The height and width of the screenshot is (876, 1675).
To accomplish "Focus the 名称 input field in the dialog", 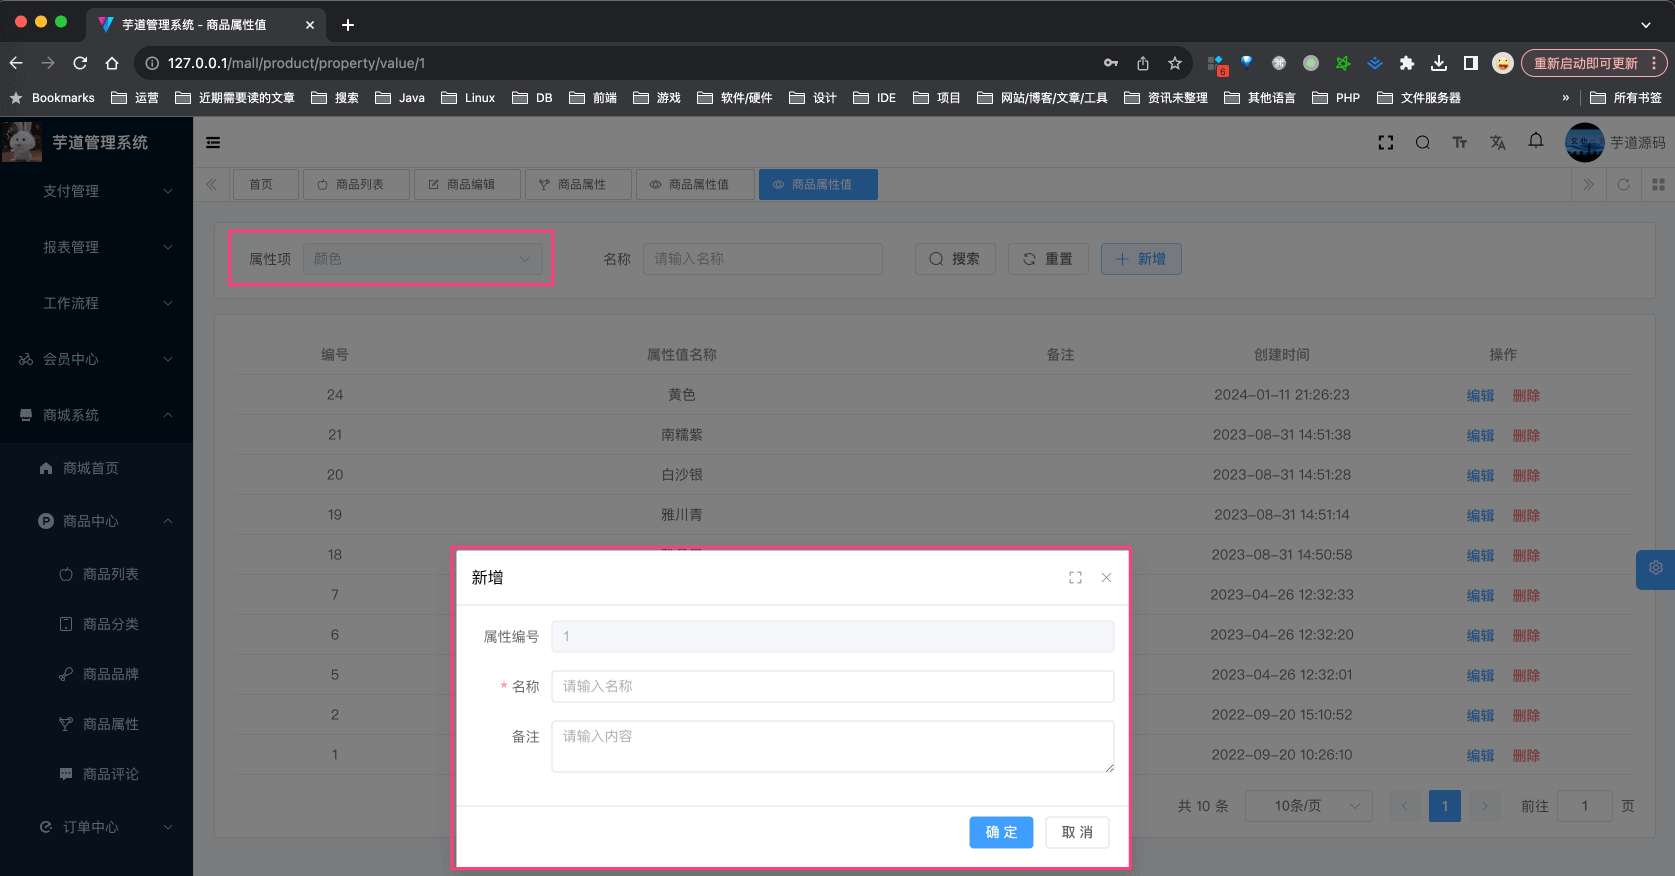I will coord(832,687).
